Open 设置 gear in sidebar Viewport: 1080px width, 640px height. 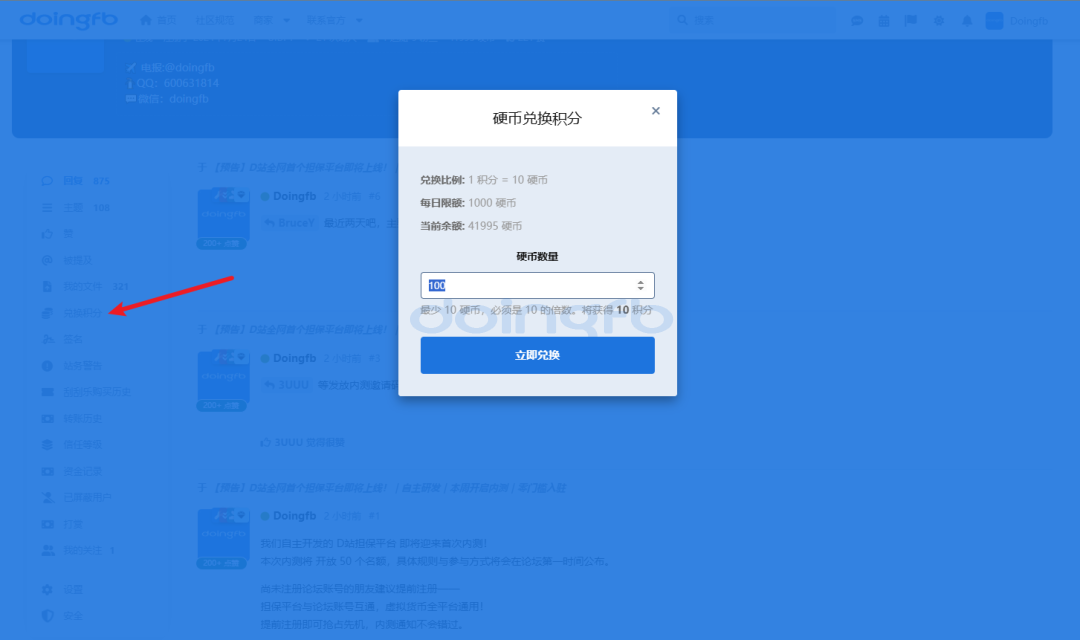point(72,590)
